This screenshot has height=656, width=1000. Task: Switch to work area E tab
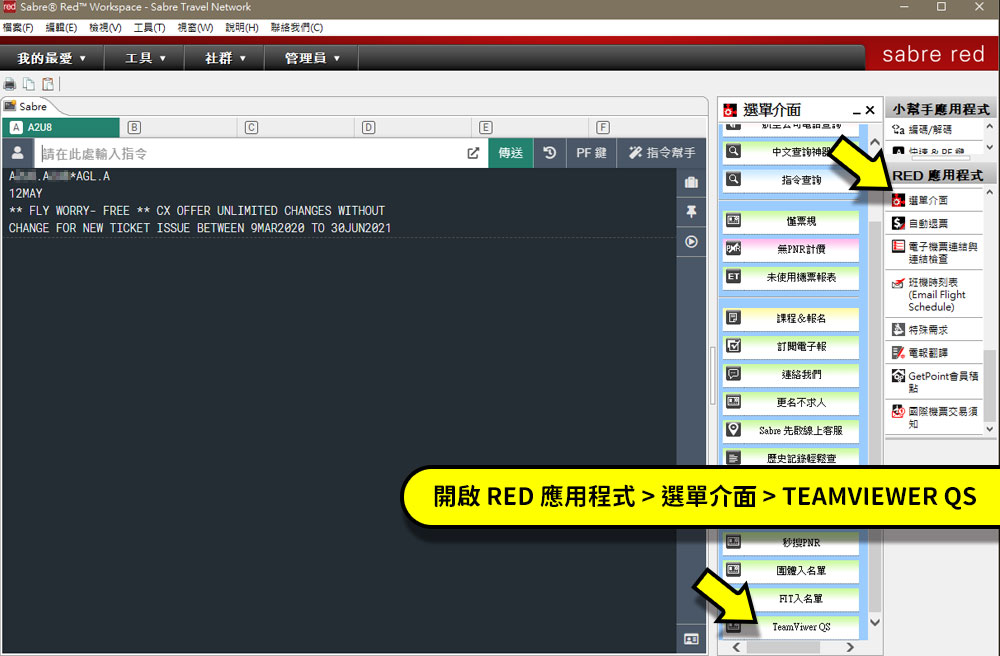[x=531, y=128]
